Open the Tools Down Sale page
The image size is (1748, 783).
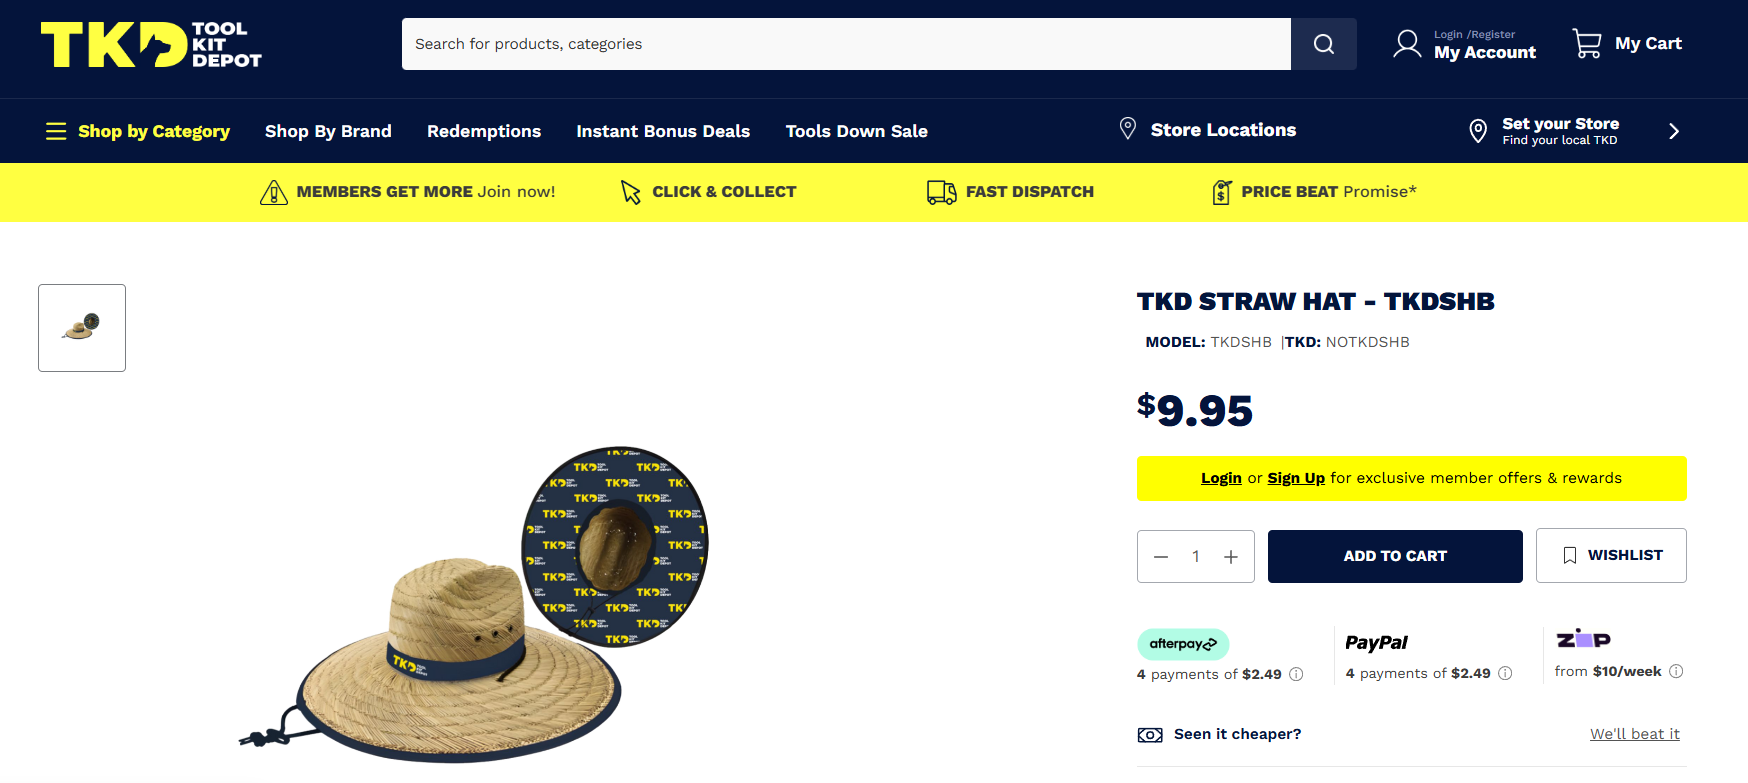(x=857, y=131)
